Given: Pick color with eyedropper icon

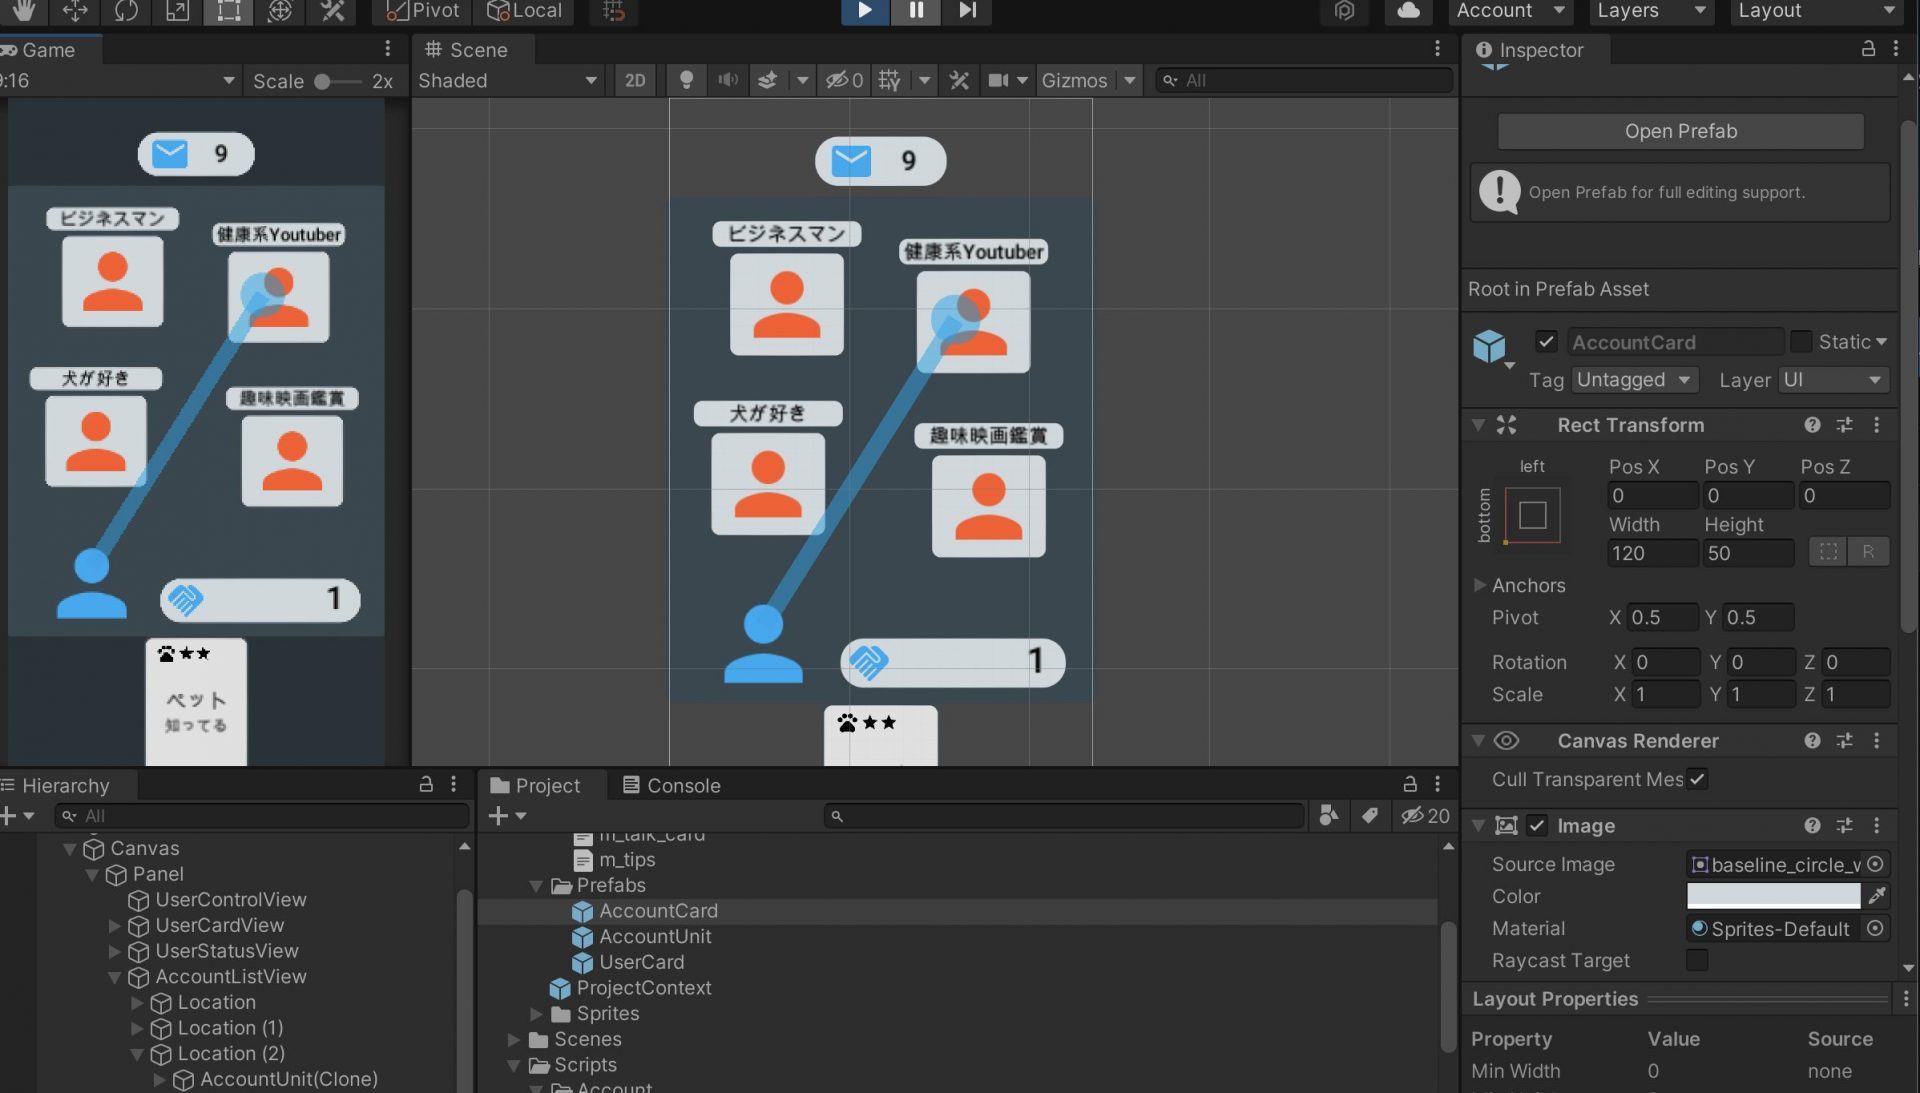Looking at the screenshot, I should click(1877, 896).
